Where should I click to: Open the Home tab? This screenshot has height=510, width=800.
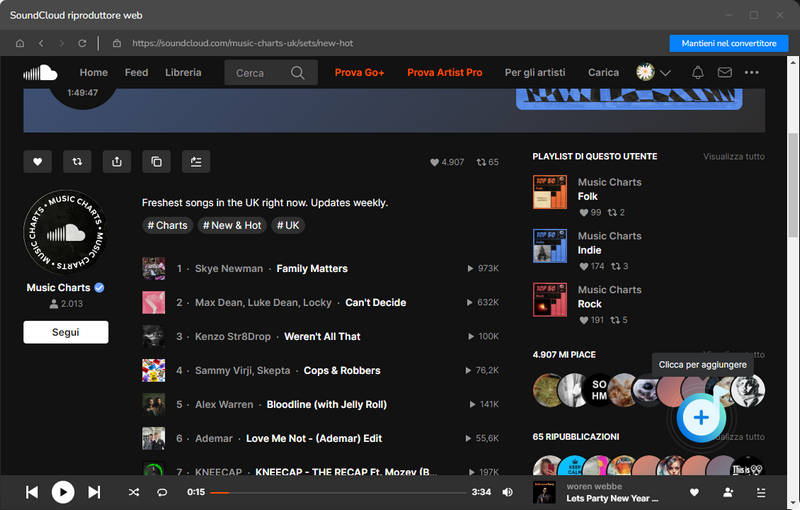pyautogui.click(x=93, y=72)
